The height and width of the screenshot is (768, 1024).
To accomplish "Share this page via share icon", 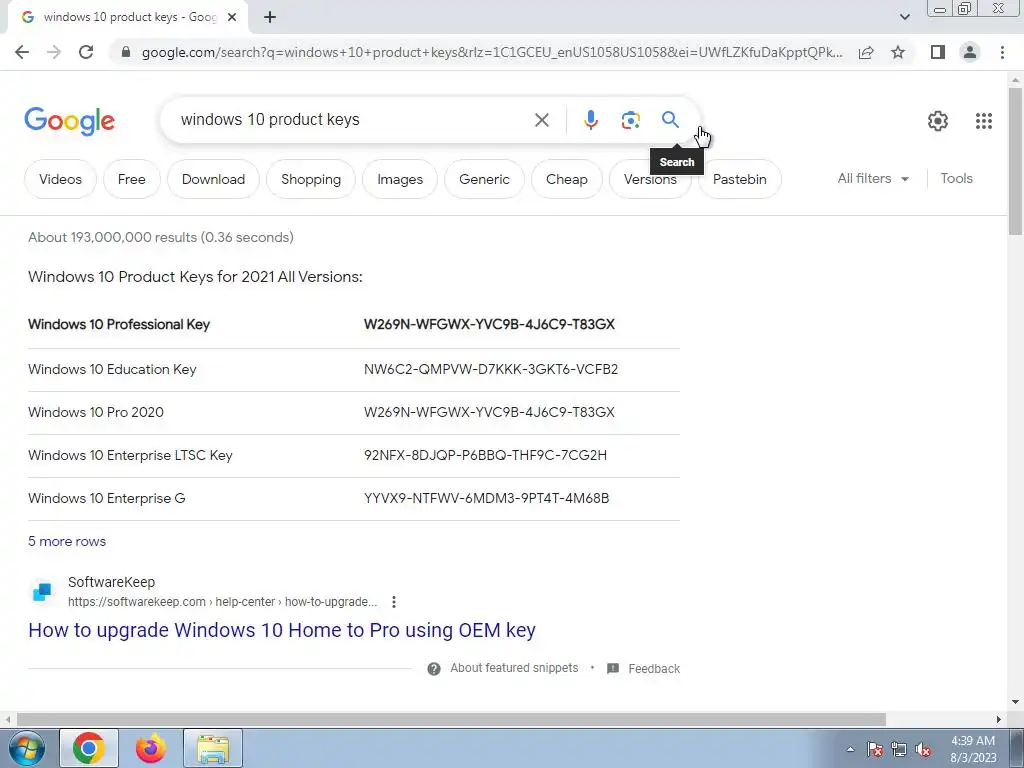I will (866, 52).
